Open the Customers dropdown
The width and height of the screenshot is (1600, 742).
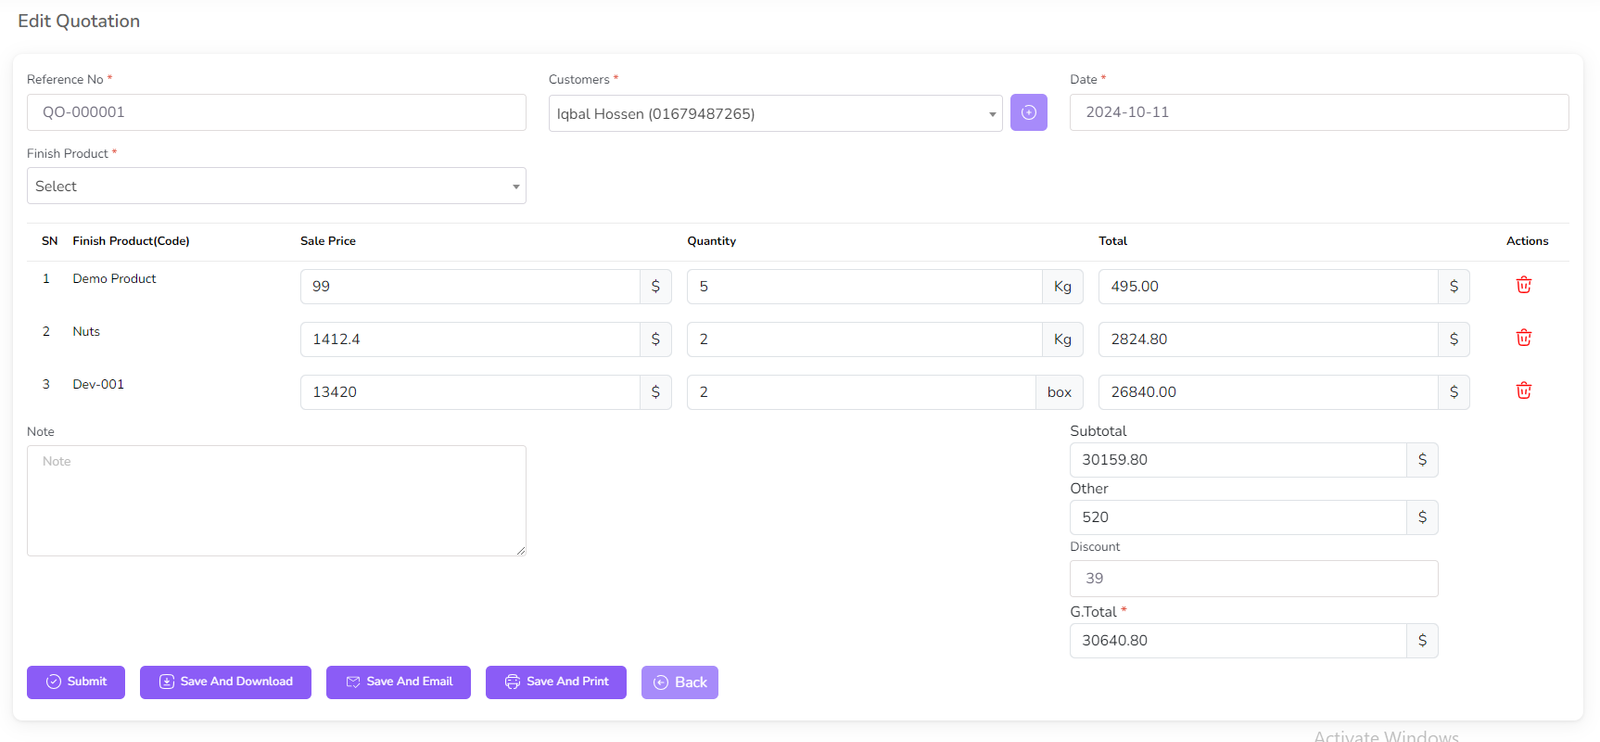click(774, 114)
